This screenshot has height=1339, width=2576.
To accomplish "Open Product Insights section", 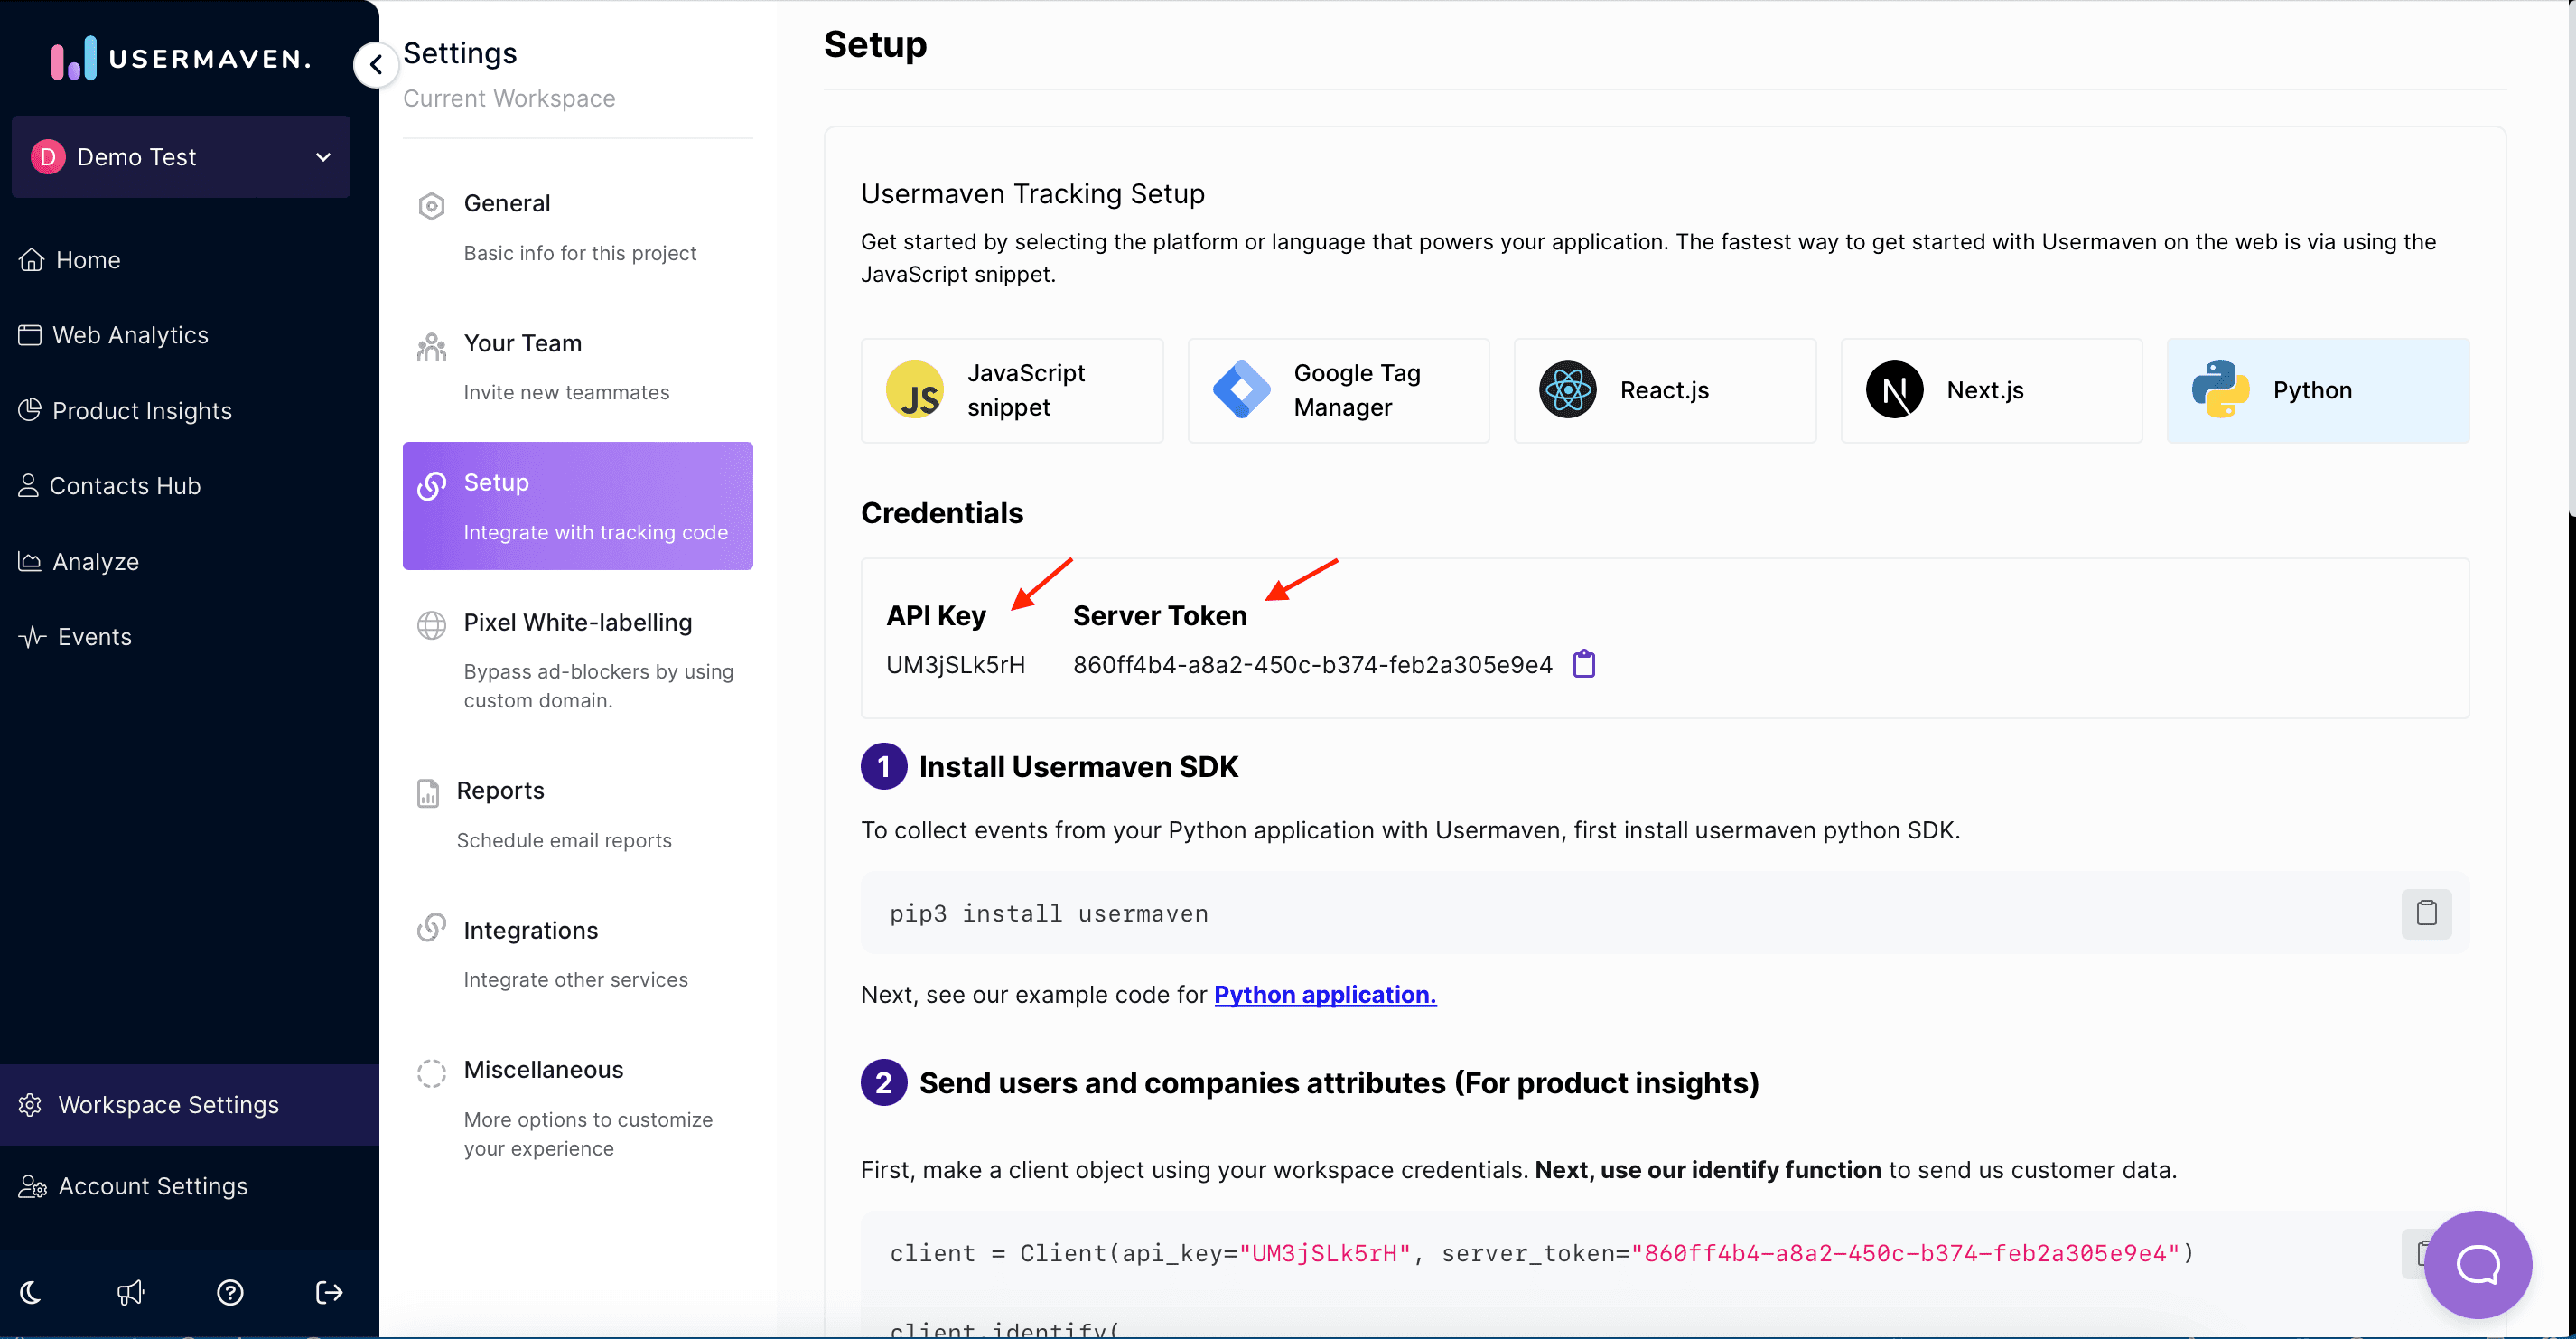I will tap(125, 410).
